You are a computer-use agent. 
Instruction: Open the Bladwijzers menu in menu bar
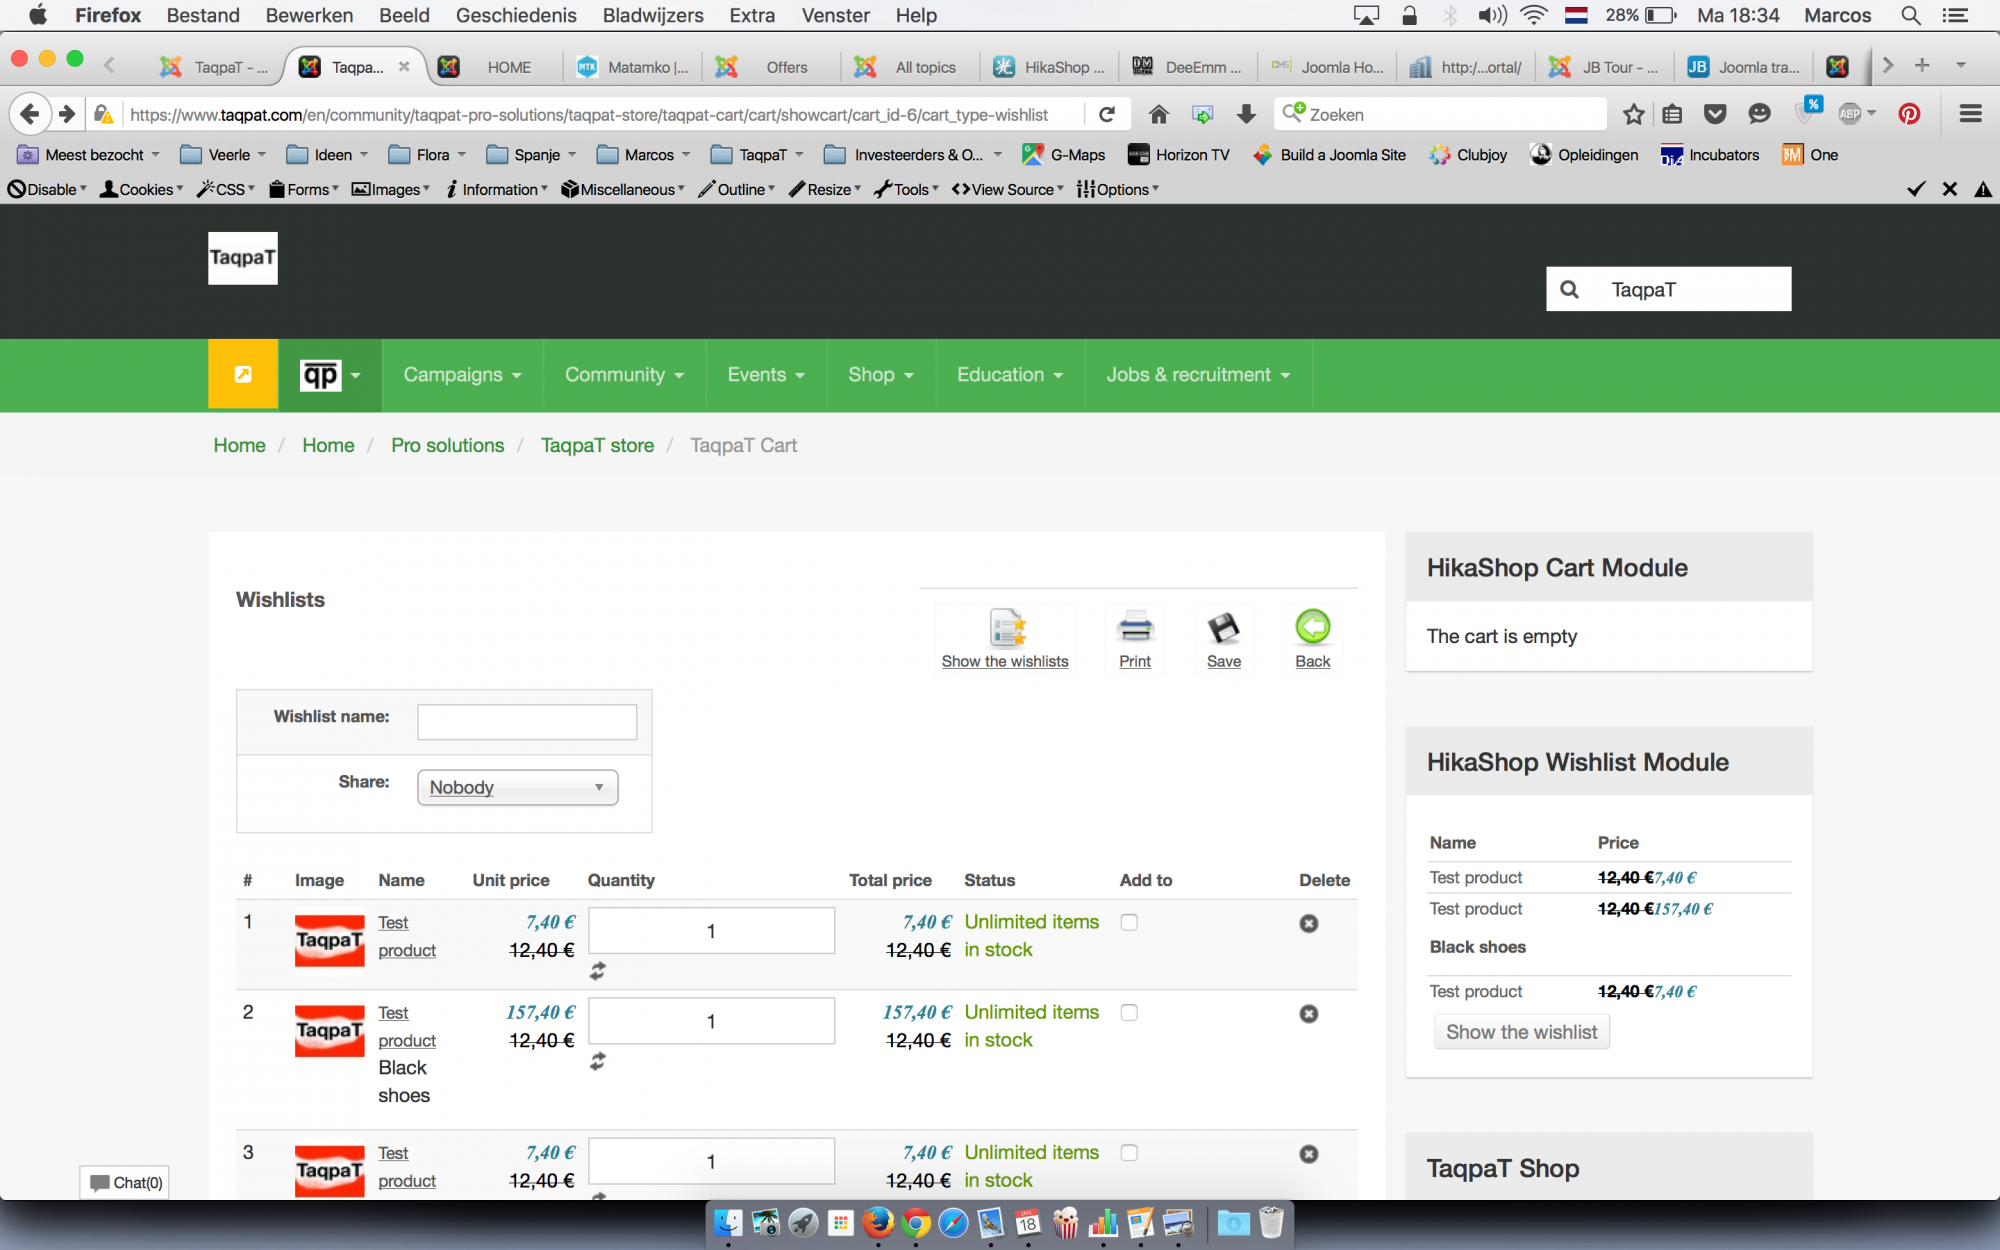click(652, 15)
